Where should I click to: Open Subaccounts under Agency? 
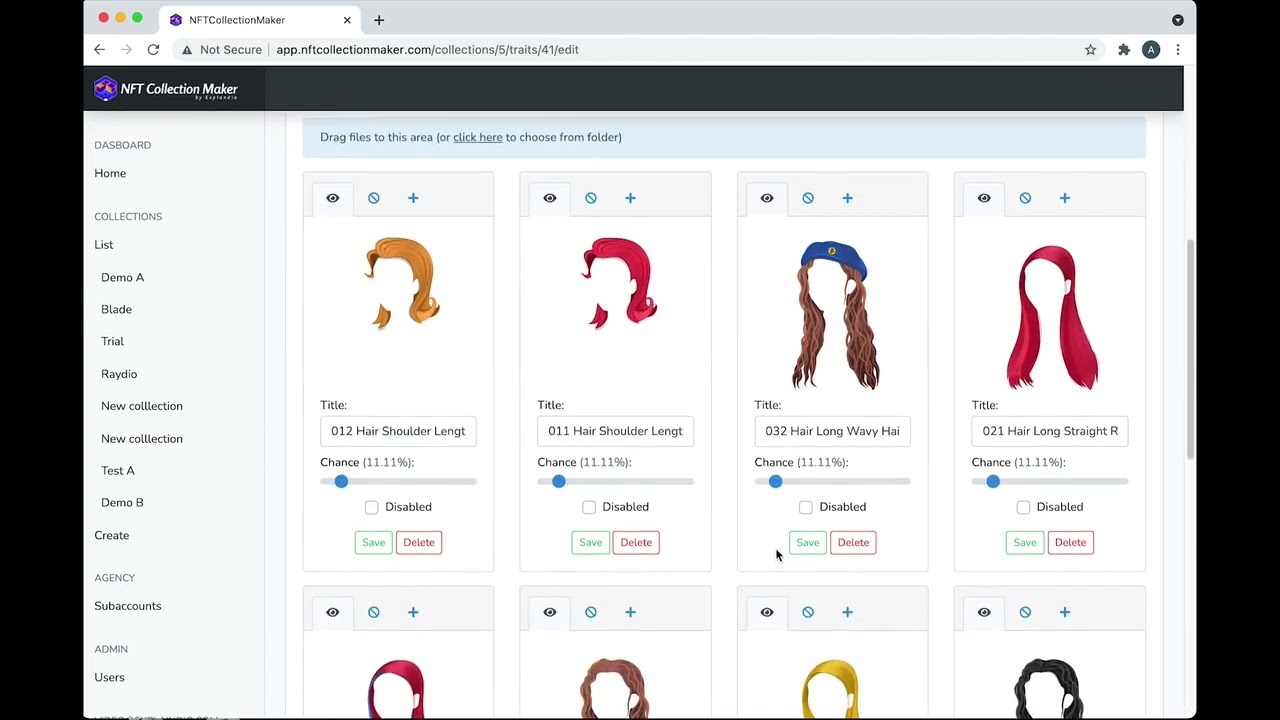click(x=128, y=606)
